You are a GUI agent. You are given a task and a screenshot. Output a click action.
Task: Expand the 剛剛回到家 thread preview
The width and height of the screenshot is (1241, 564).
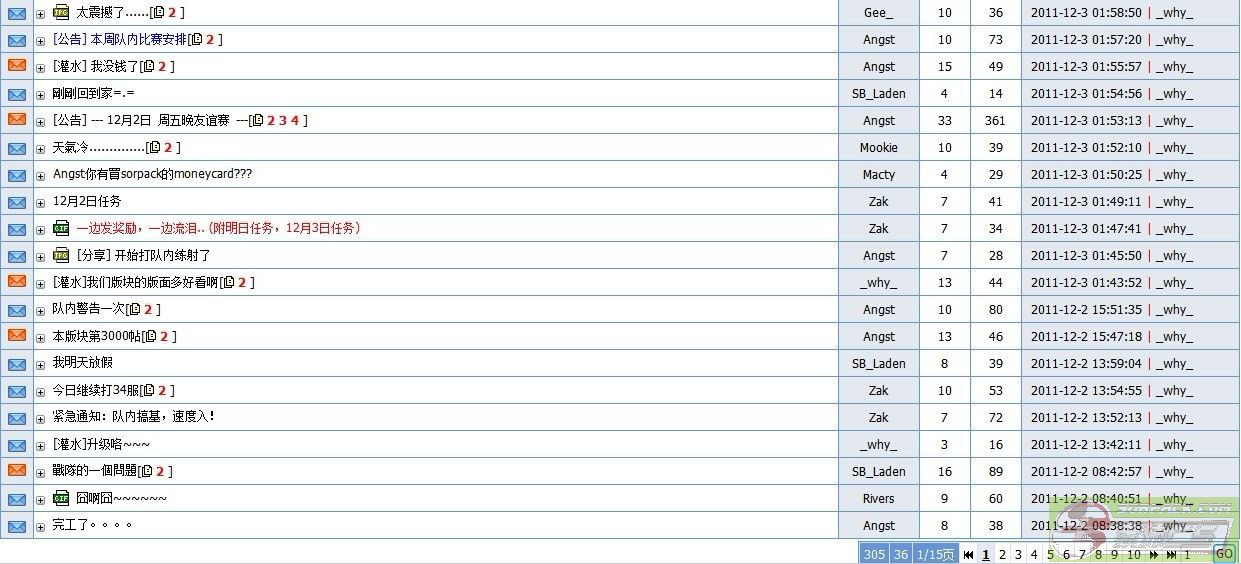[41, 95]
